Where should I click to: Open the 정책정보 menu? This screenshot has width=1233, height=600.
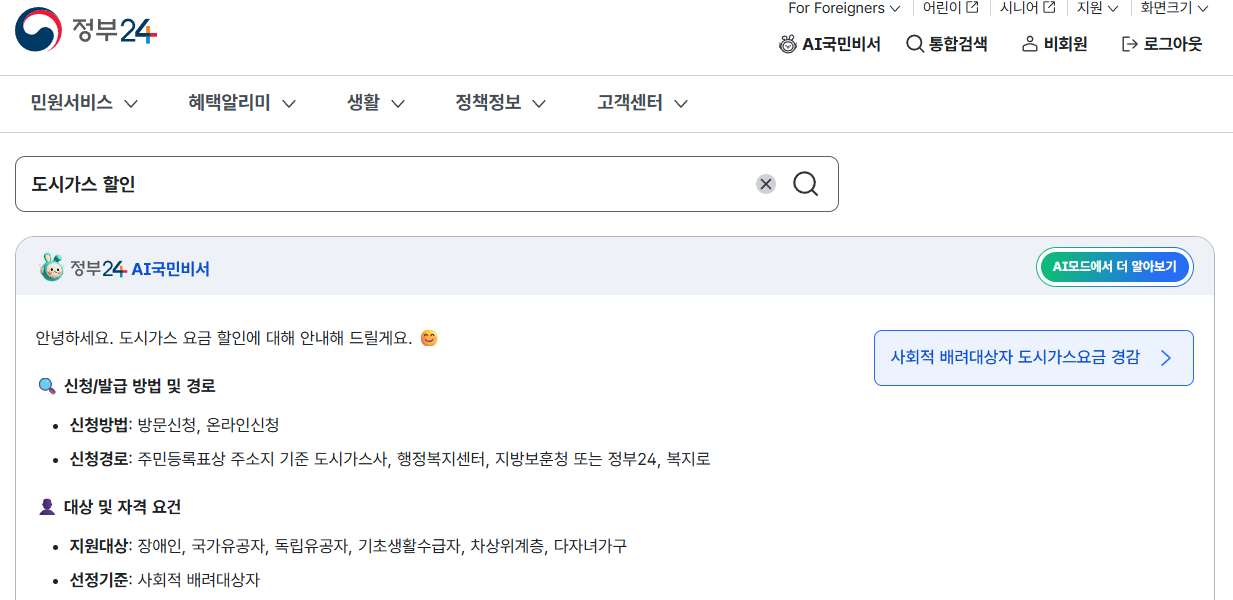click(501, 103)
